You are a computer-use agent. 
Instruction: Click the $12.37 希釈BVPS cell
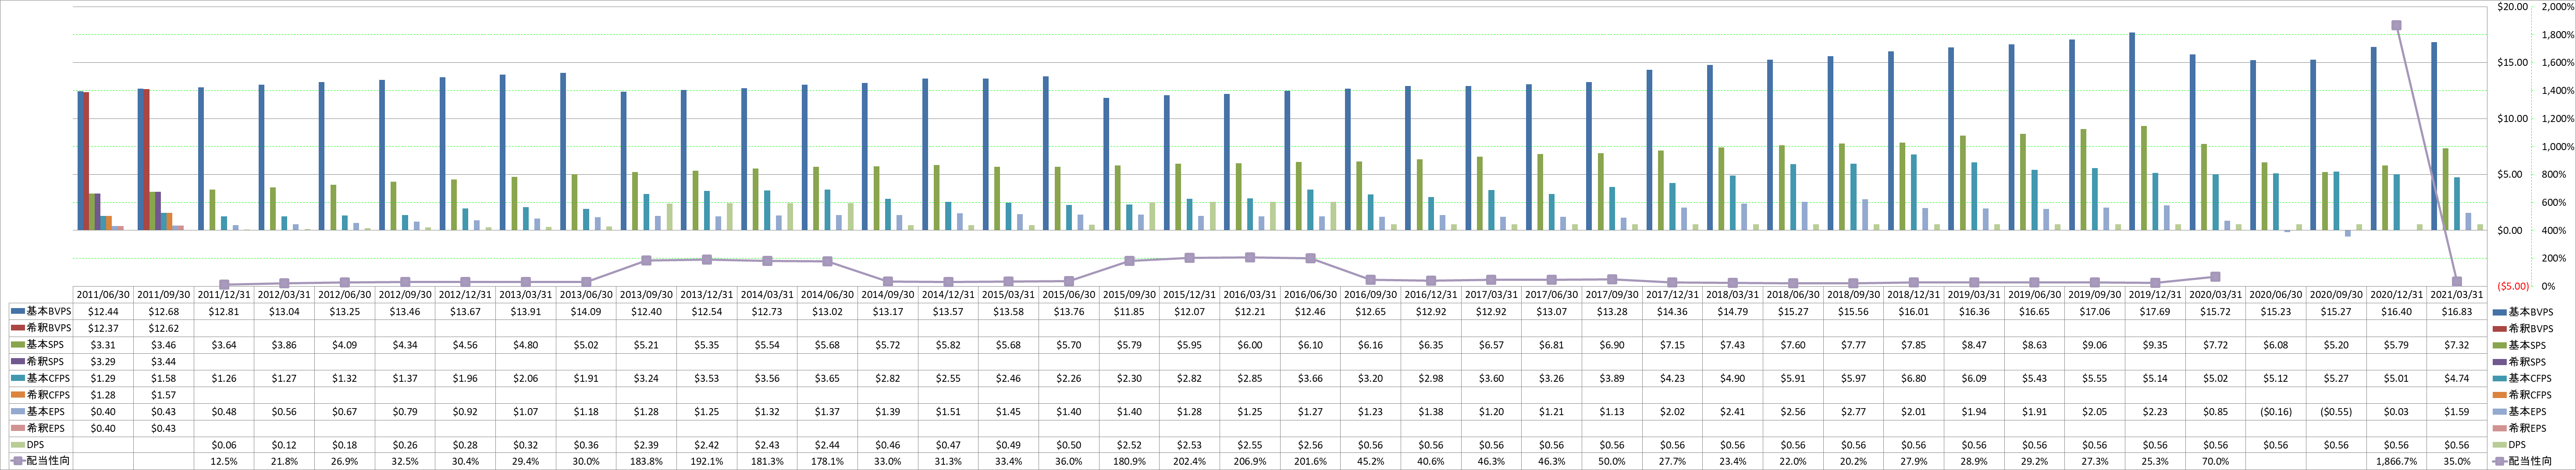(104, 328)
